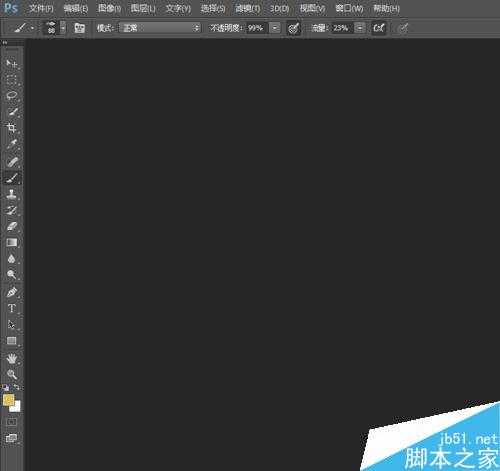Open the Brush panel from options bar
500x471 pixels.
pos(79,28)
